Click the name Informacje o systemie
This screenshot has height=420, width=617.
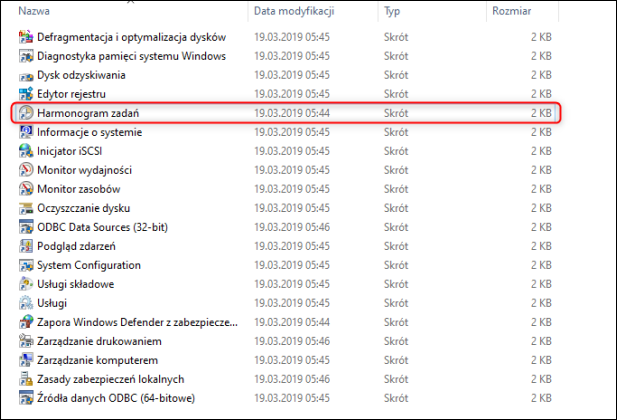click(x=89, y=132)
